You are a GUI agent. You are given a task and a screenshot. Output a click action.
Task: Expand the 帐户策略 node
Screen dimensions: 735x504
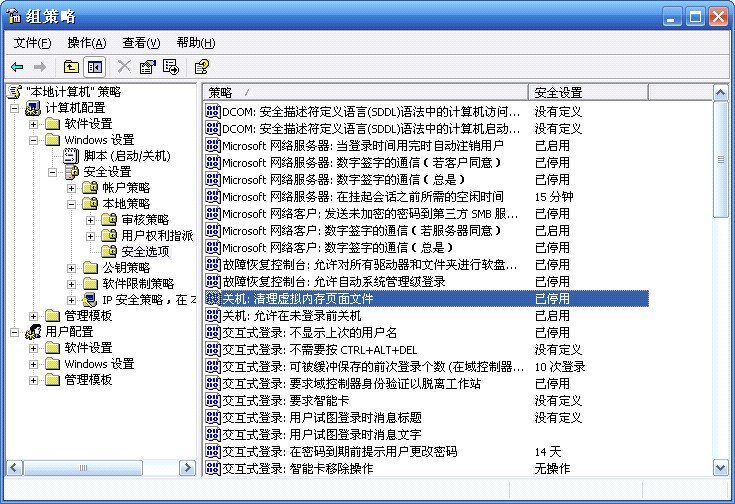pyautogui.click(x=72, y=188)
